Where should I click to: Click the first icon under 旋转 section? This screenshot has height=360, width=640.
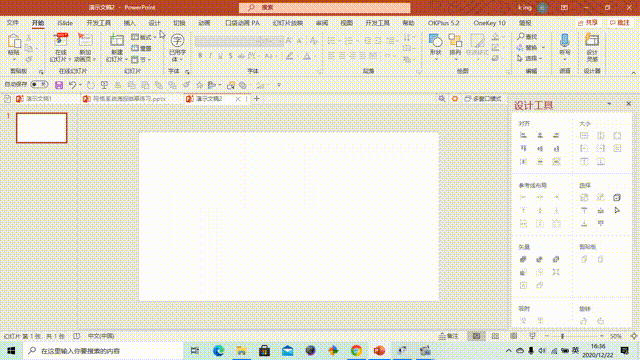coord(584,321)
